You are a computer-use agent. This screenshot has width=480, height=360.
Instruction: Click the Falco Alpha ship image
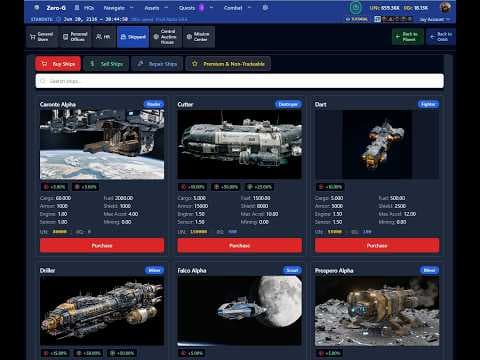point(239,311)
